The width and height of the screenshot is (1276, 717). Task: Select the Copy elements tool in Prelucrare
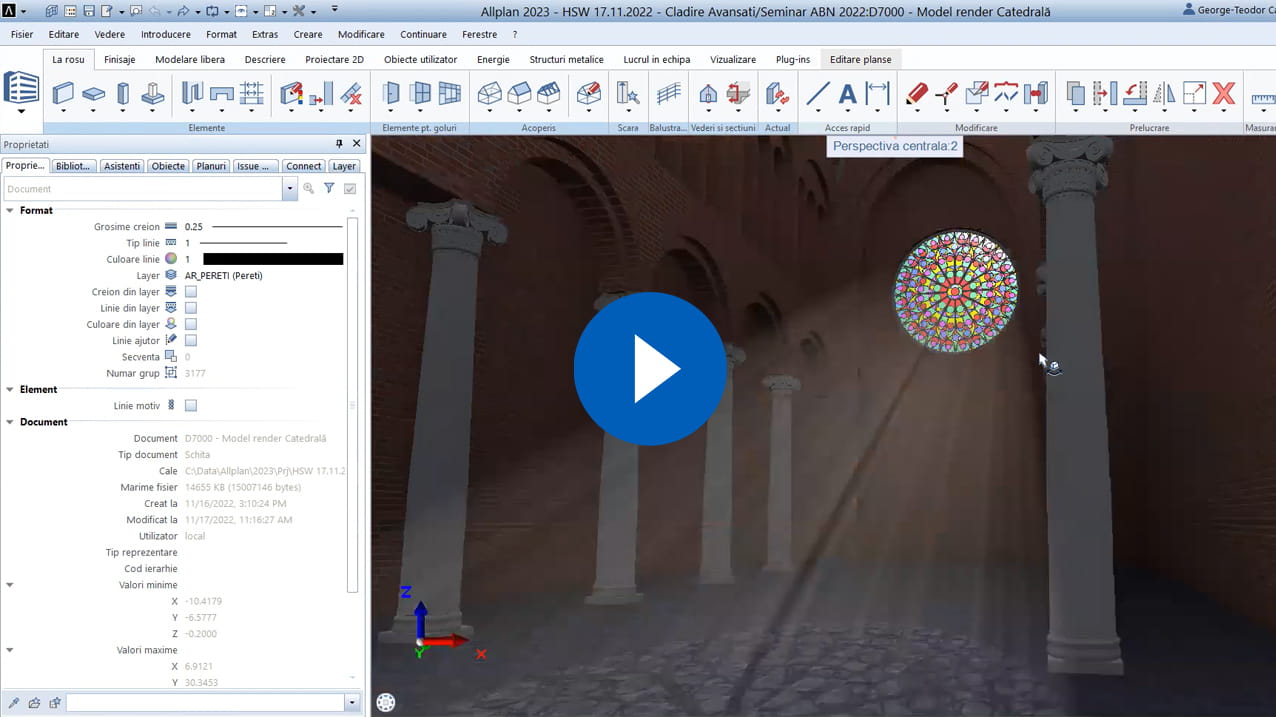[1075, 94]
